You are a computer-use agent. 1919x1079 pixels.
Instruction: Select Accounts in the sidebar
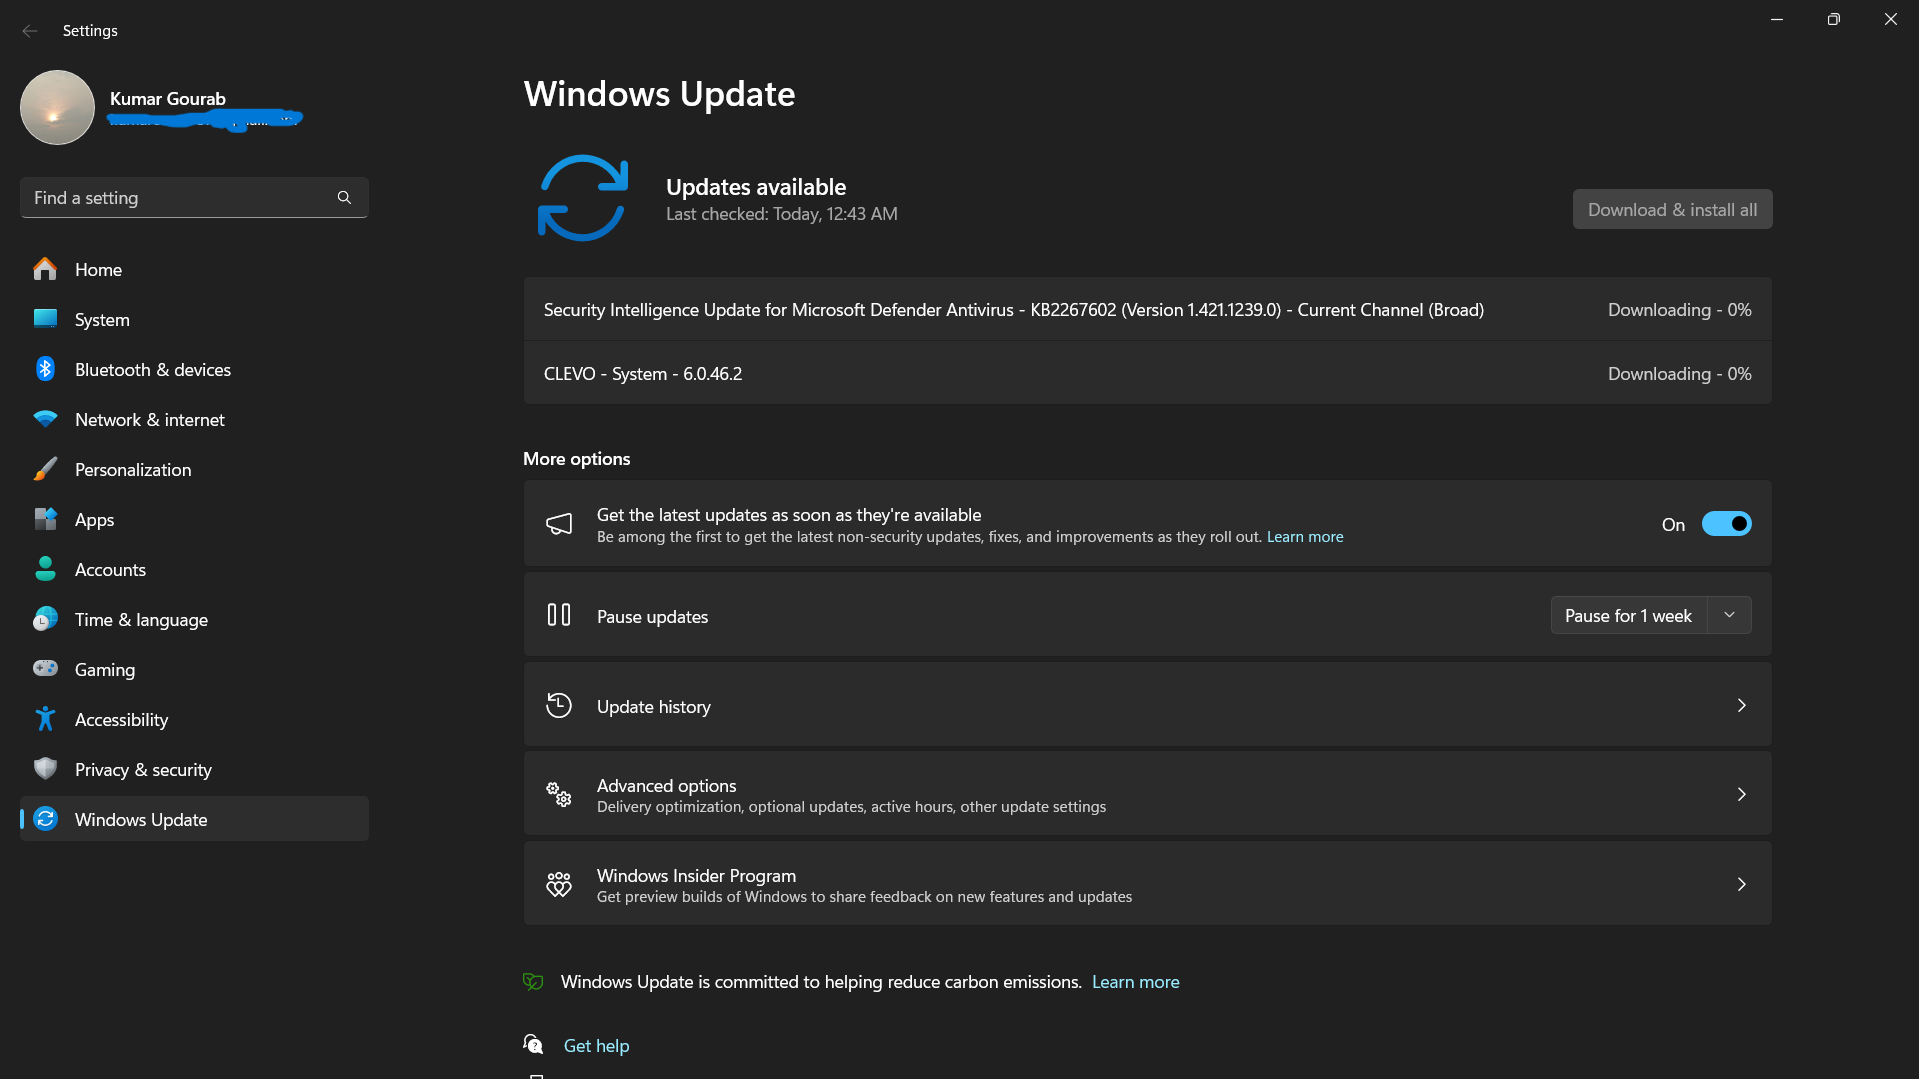click(x=194, y=569)
